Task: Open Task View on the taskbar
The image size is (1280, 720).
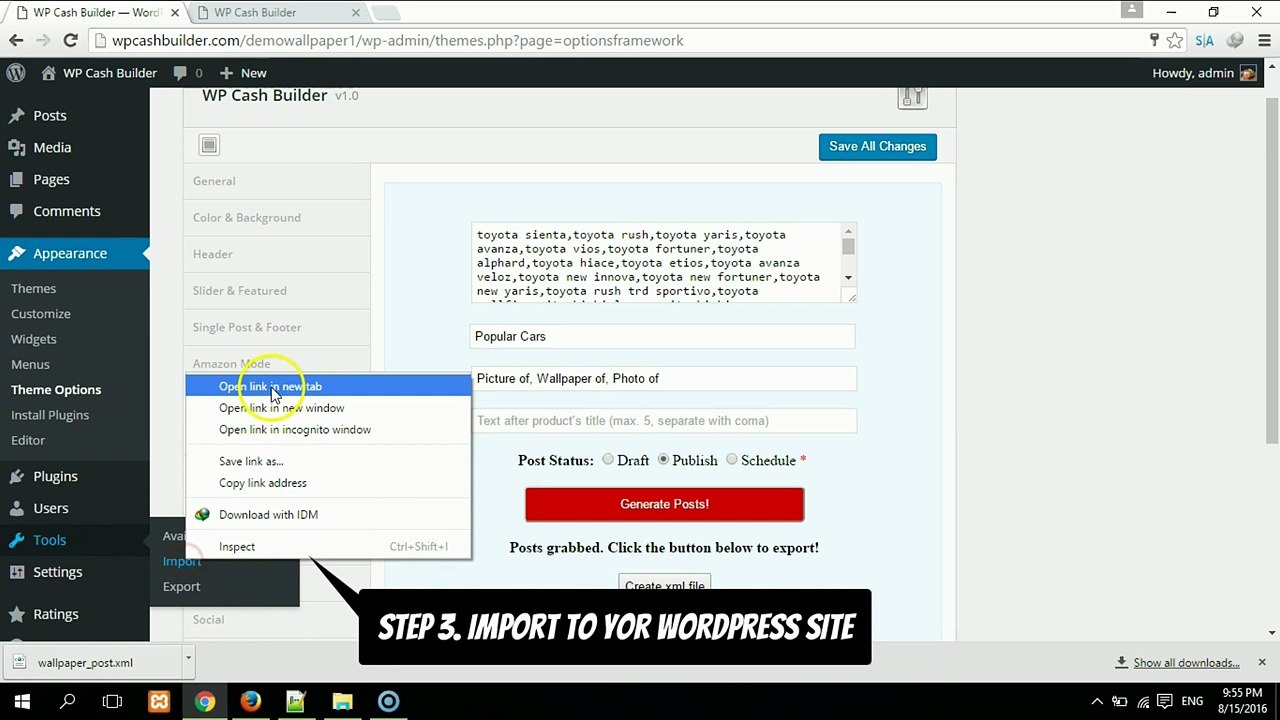Action: click(113, 701)
